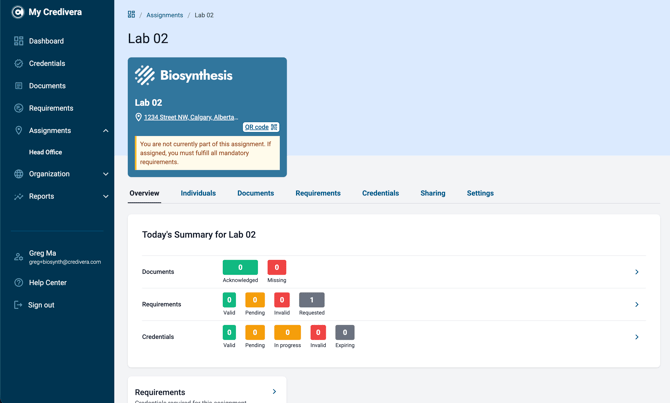Switch to the Credentials tab
Viewport: 670px width, 403px height.
click(x=380, y=193)
